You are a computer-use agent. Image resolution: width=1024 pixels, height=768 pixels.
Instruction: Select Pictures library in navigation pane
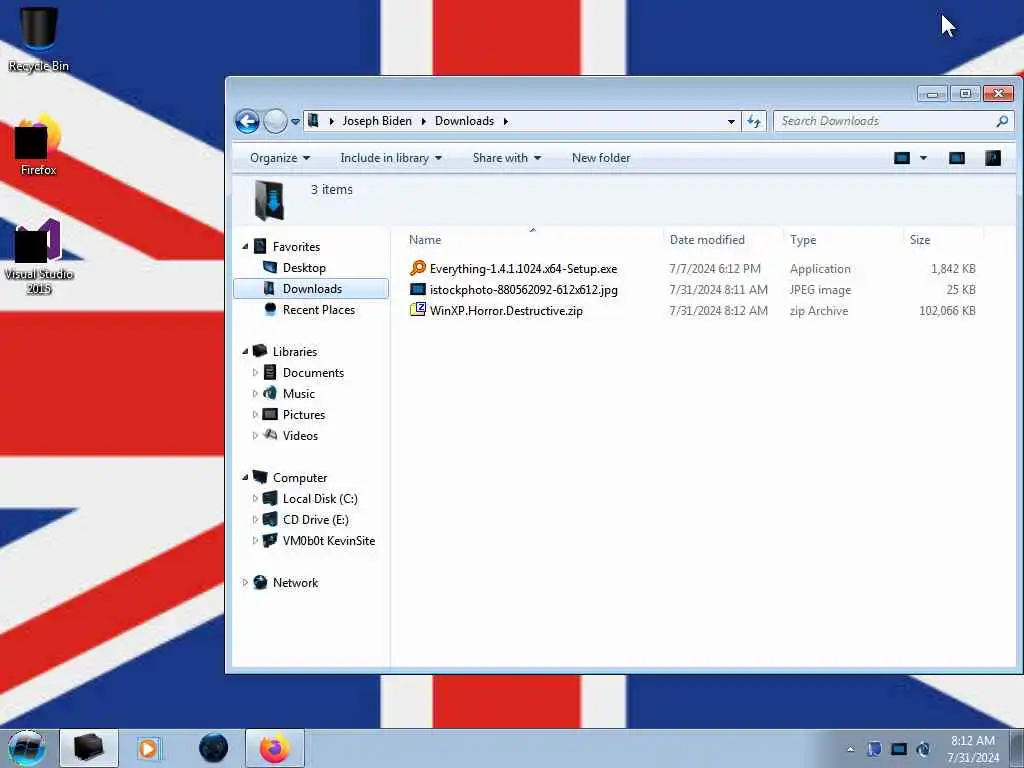304,414
